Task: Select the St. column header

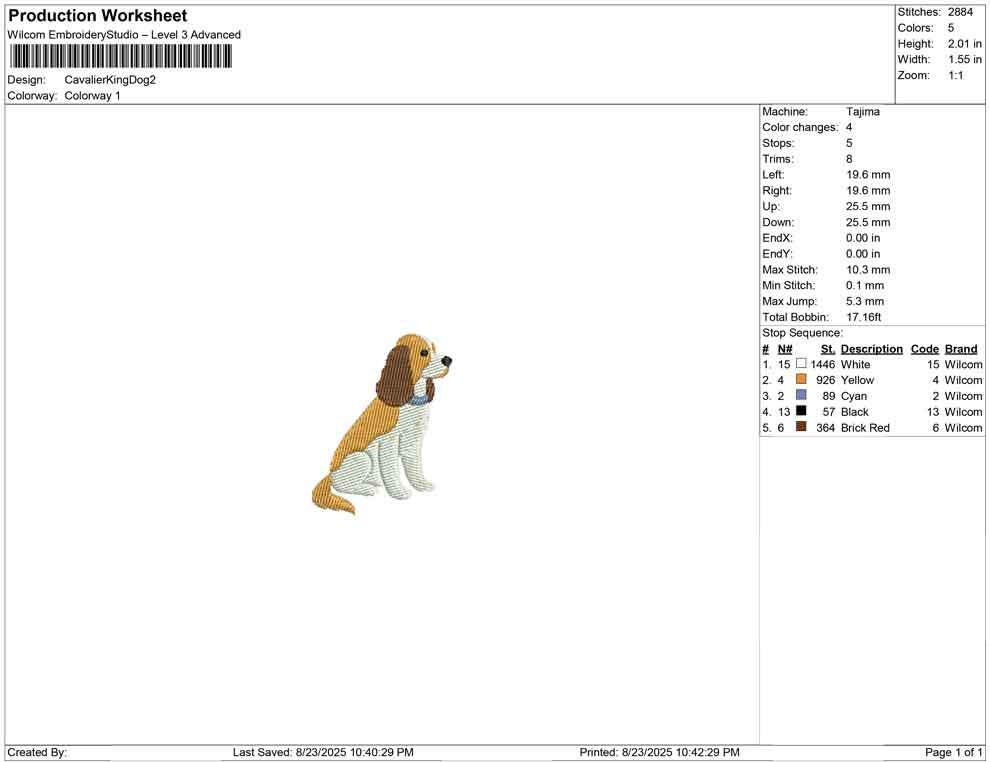Action: pos(827,348)
